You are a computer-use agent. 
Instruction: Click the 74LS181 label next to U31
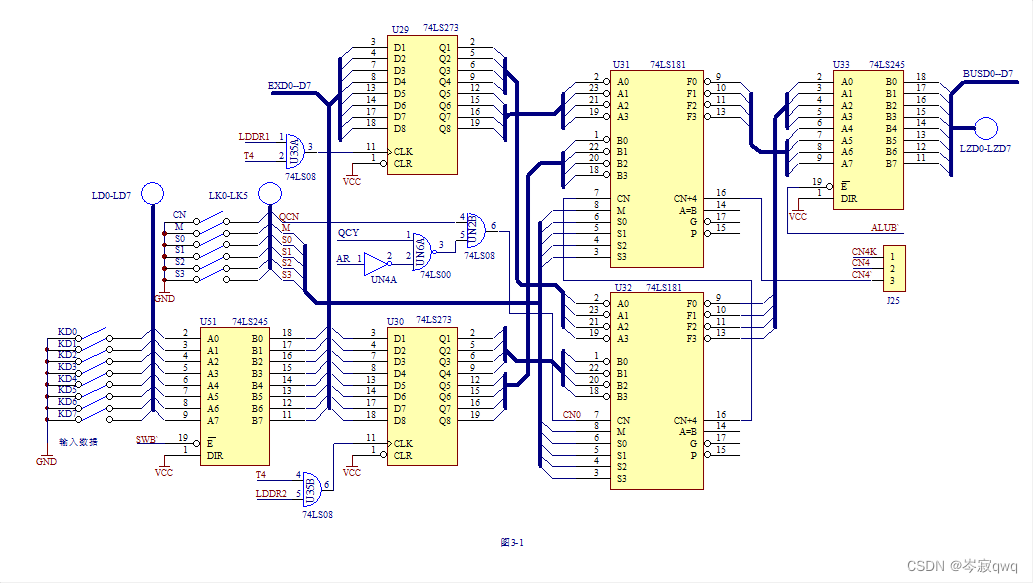pos(668,65)
